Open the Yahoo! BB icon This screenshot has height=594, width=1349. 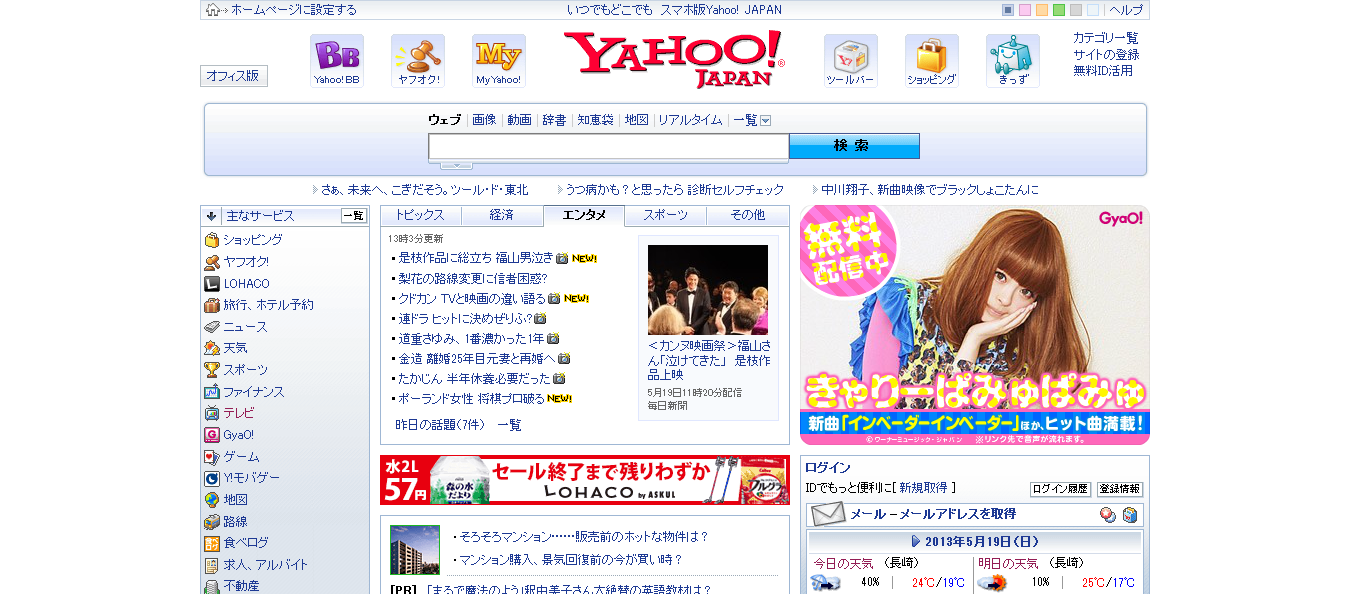337,60
